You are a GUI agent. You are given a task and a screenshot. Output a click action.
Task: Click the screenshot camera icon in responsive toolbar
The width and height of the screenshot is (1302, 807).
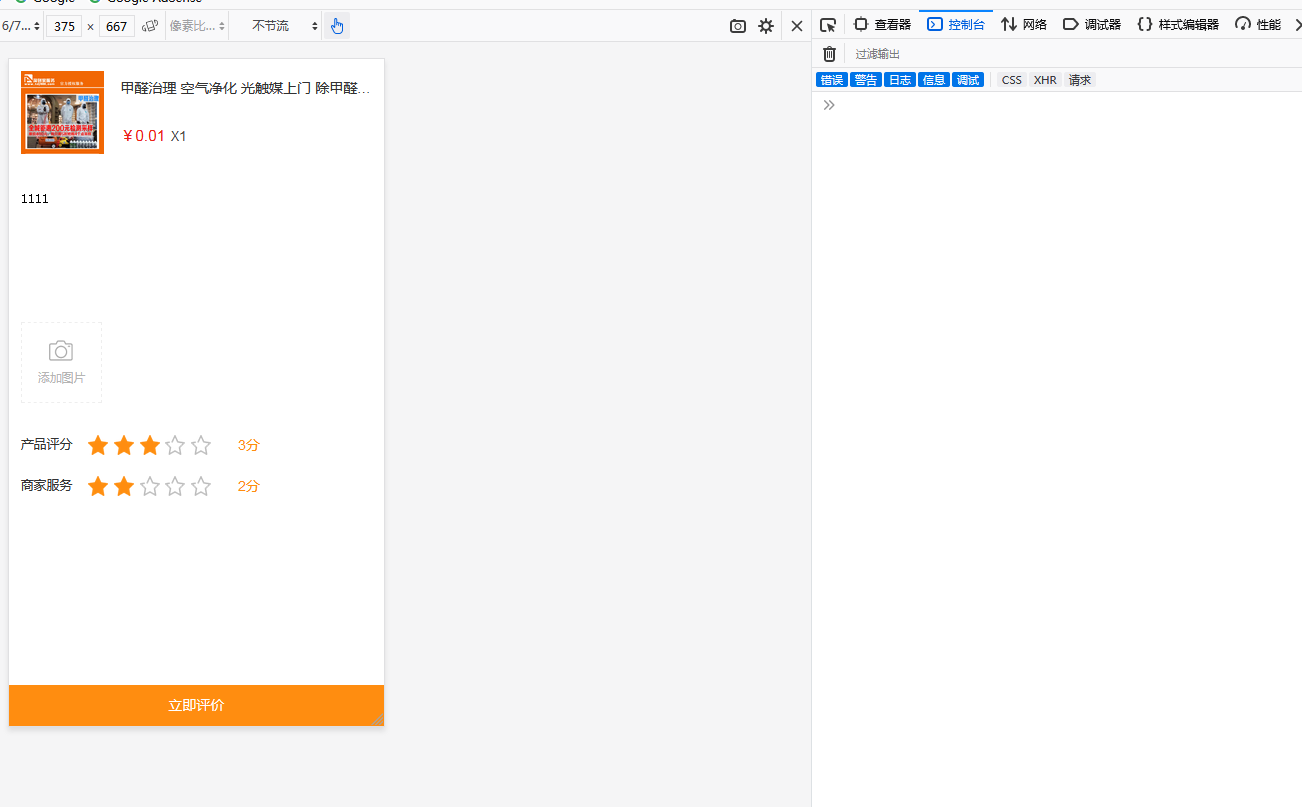point(738,26)
